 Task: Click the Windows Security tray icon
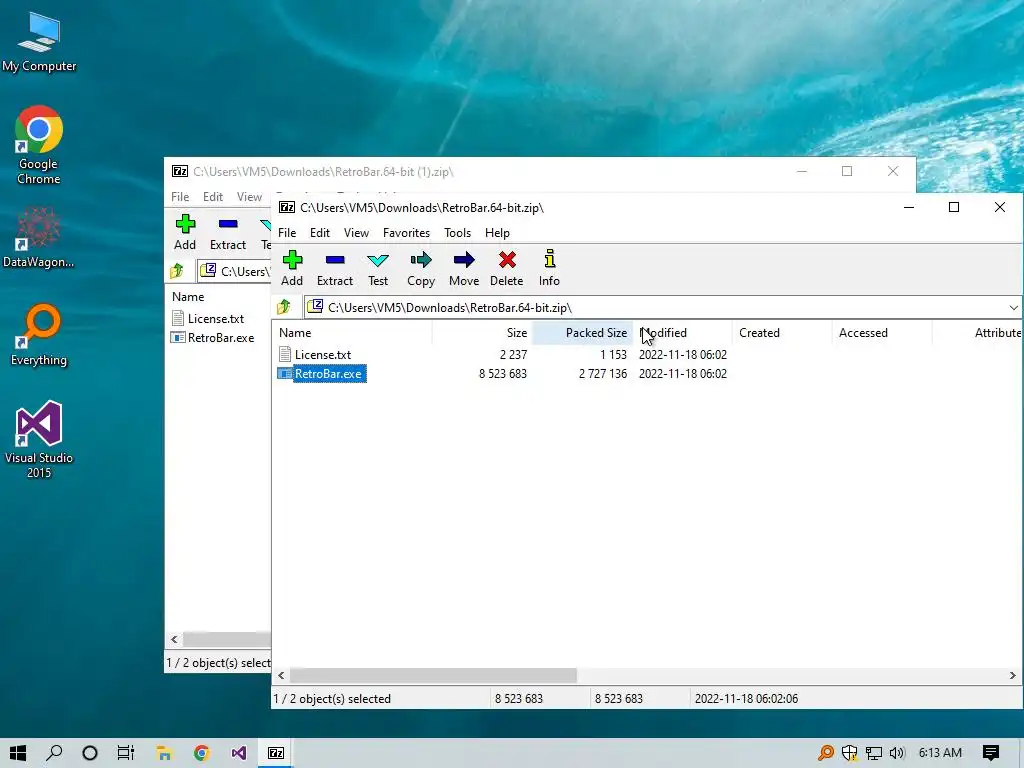[x=849, y=753]
